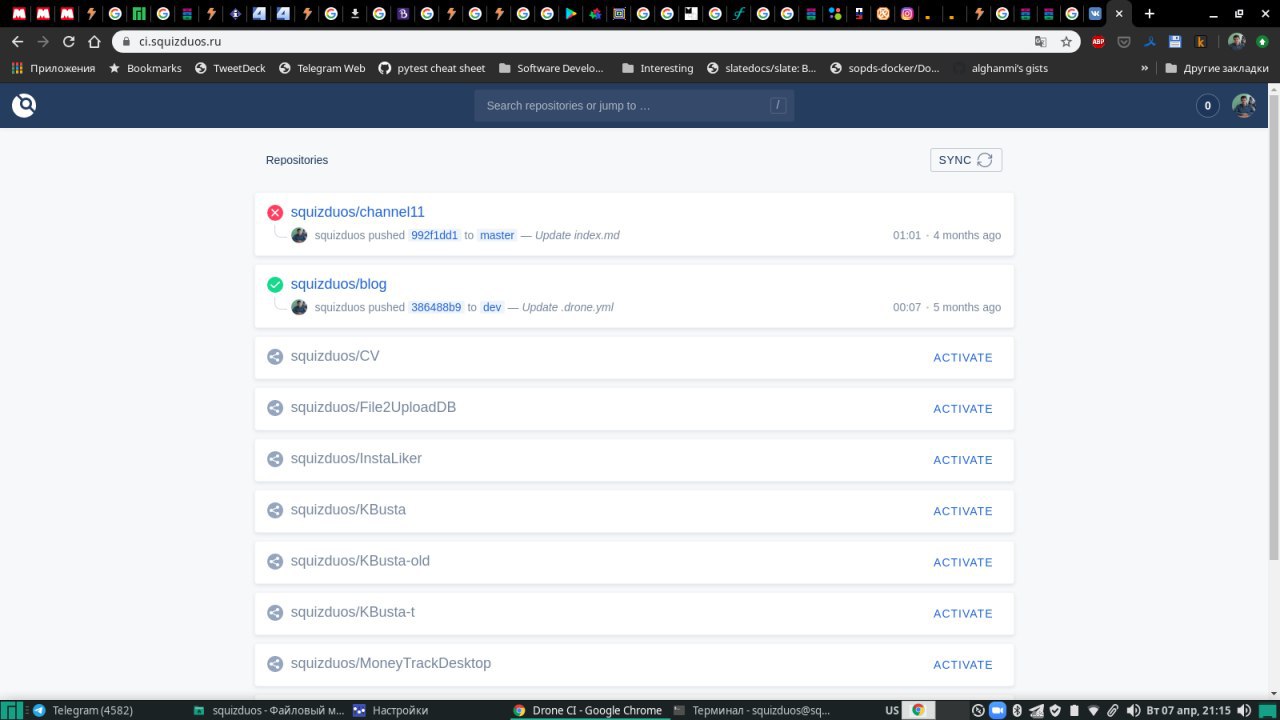Click the taskbar clock showing 21:15
This screenshot has height=720, width=1280.
[x=1188, y=710]
